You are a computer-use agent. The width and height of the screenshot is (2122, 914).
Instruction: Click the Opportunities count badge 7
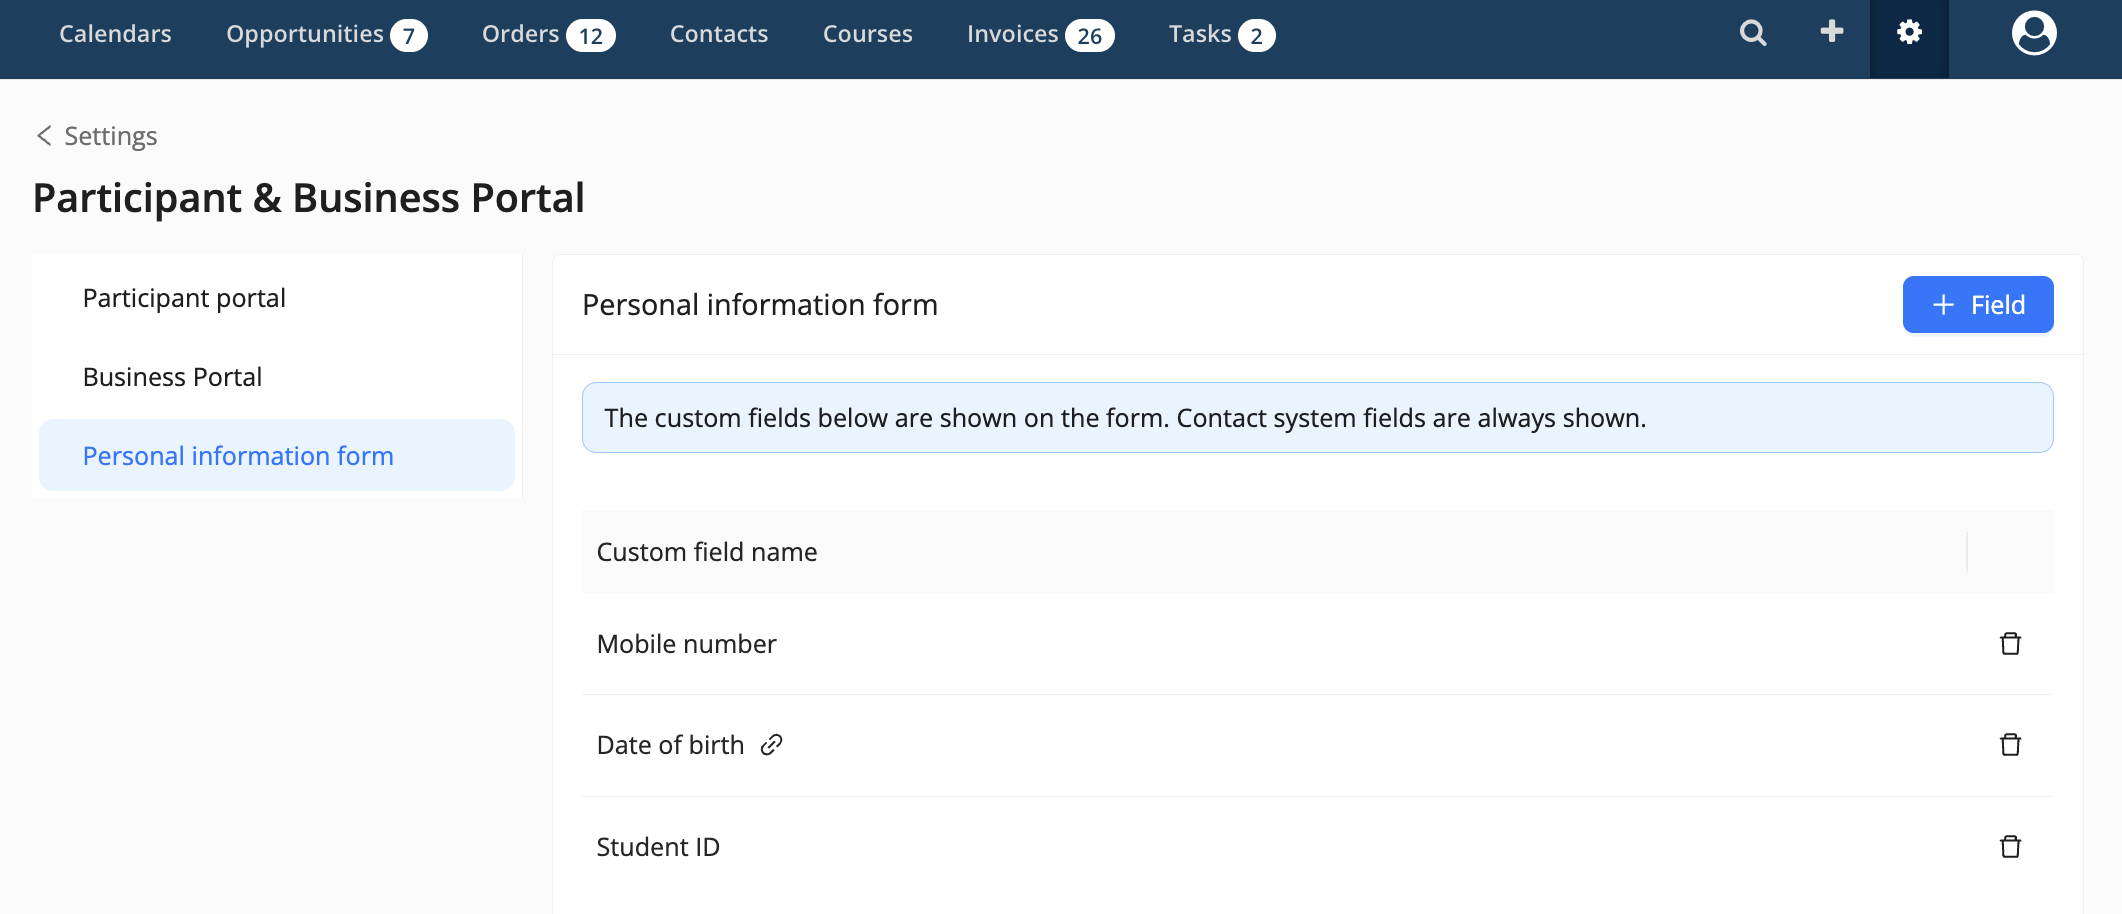[409, 36]
